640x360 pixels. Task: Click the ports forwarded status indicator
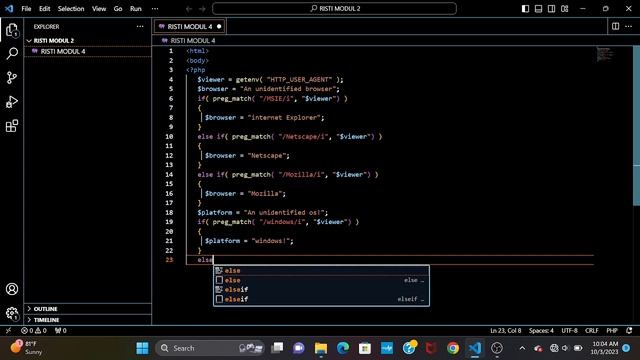pyautogui.click(x=60, y=331)
